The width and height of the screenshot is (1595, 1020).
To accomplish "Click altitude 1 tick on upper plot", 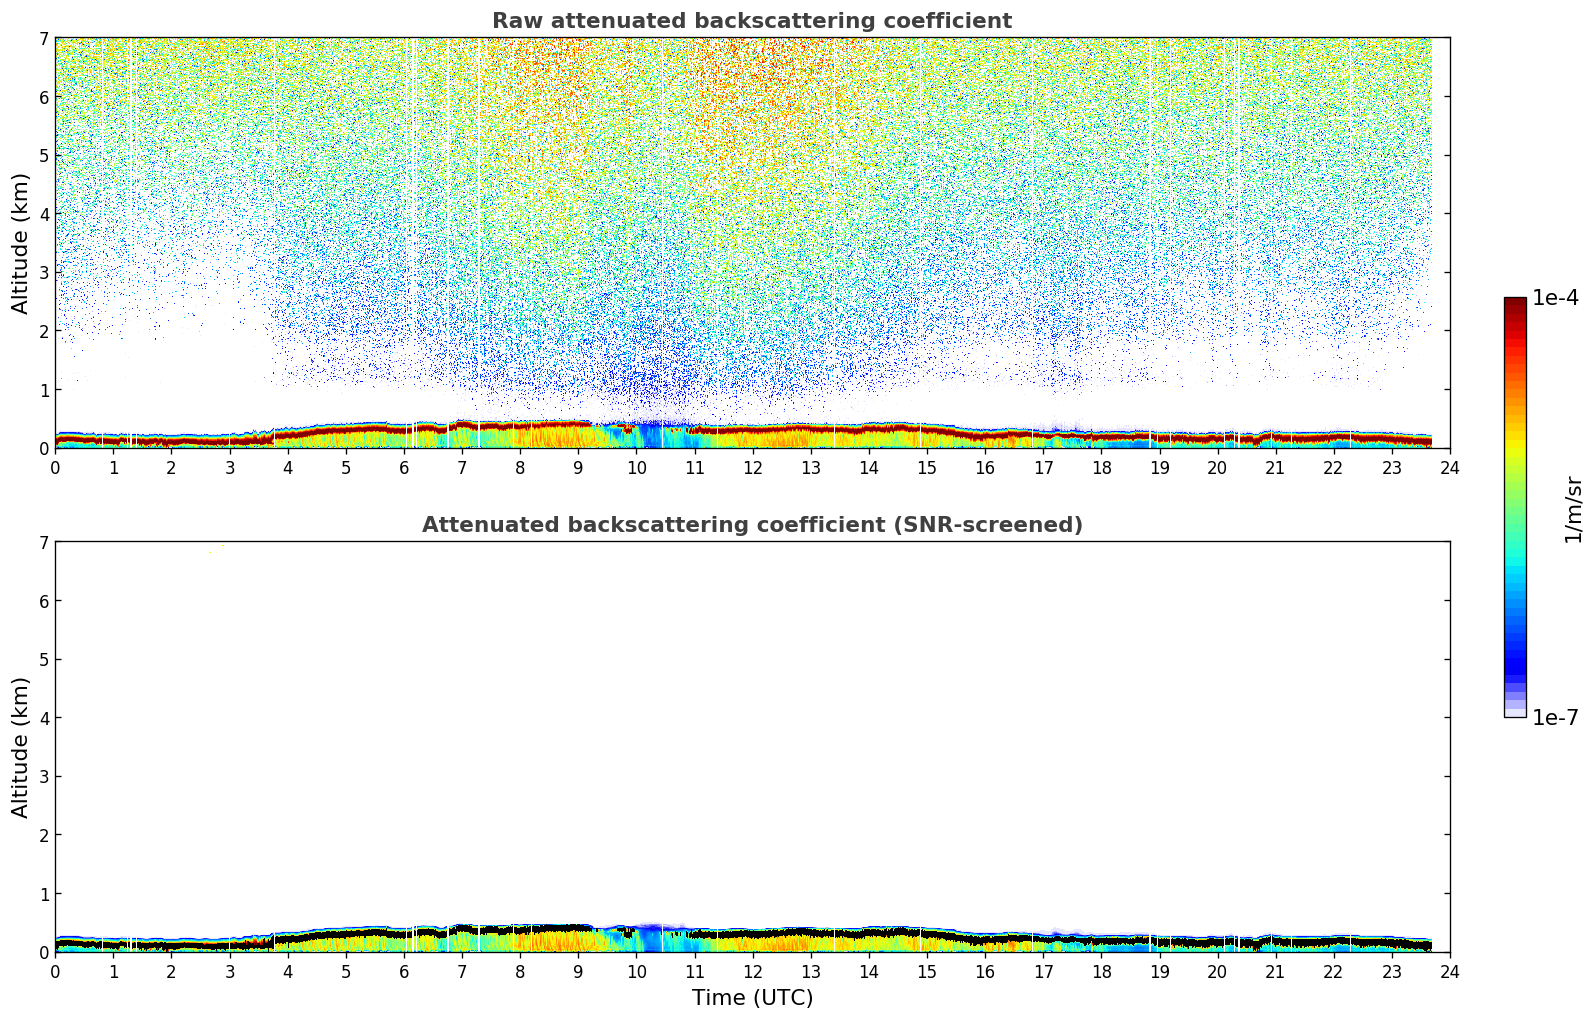I will pos(43,390).
